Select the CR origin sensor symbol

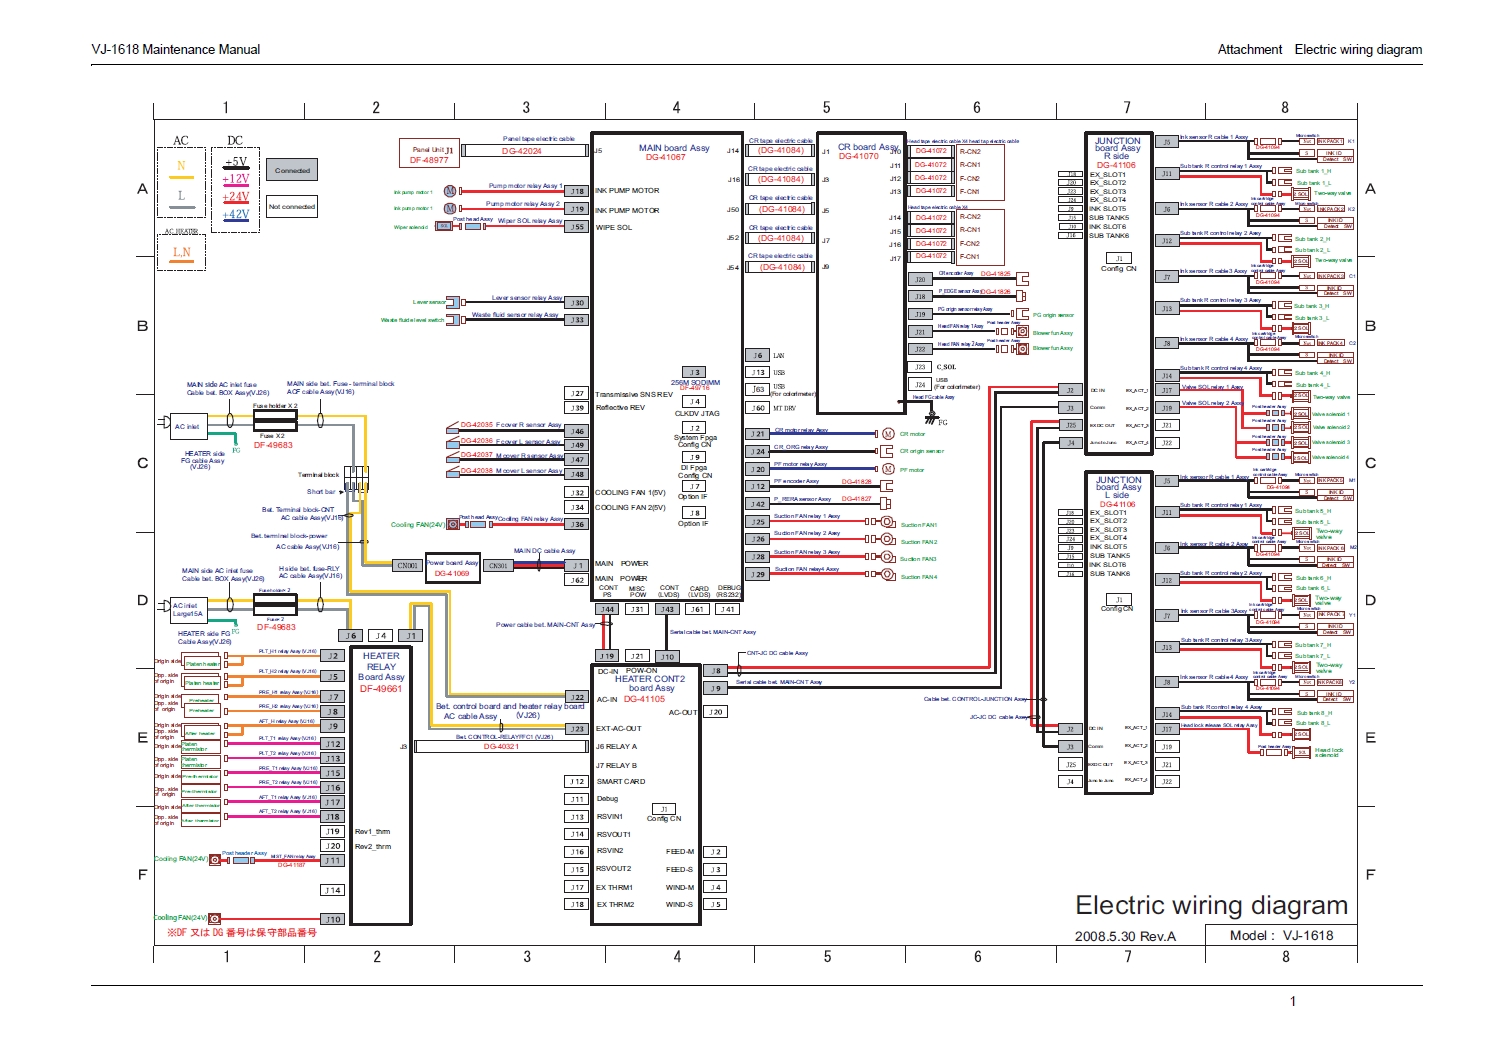887,451
